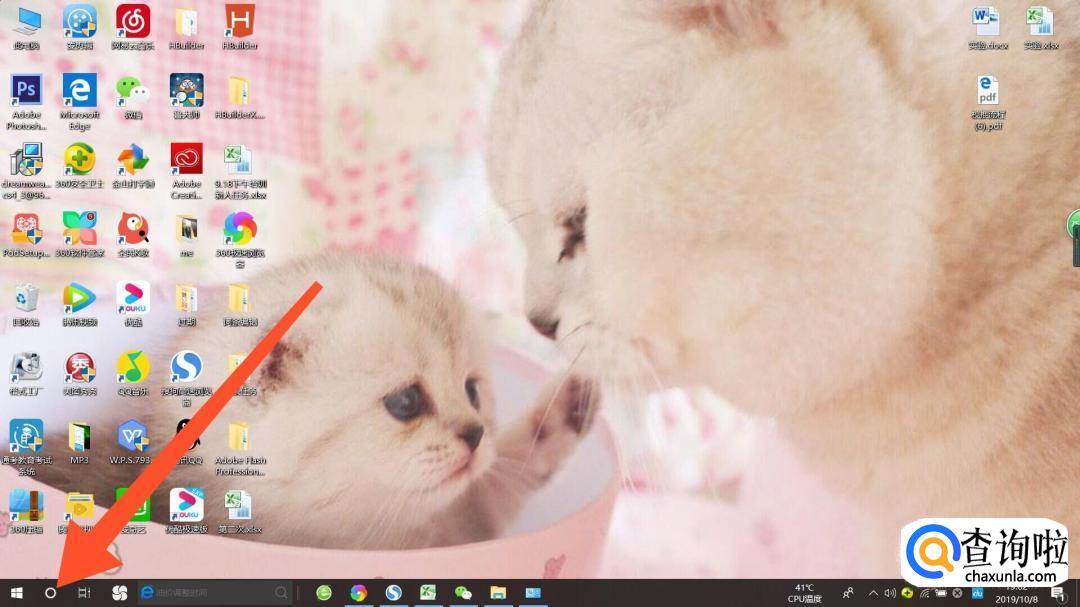This screenshot has width=1080, height=607.
Task: Click the Edge search box on taskbar
Action: [215, 593]
